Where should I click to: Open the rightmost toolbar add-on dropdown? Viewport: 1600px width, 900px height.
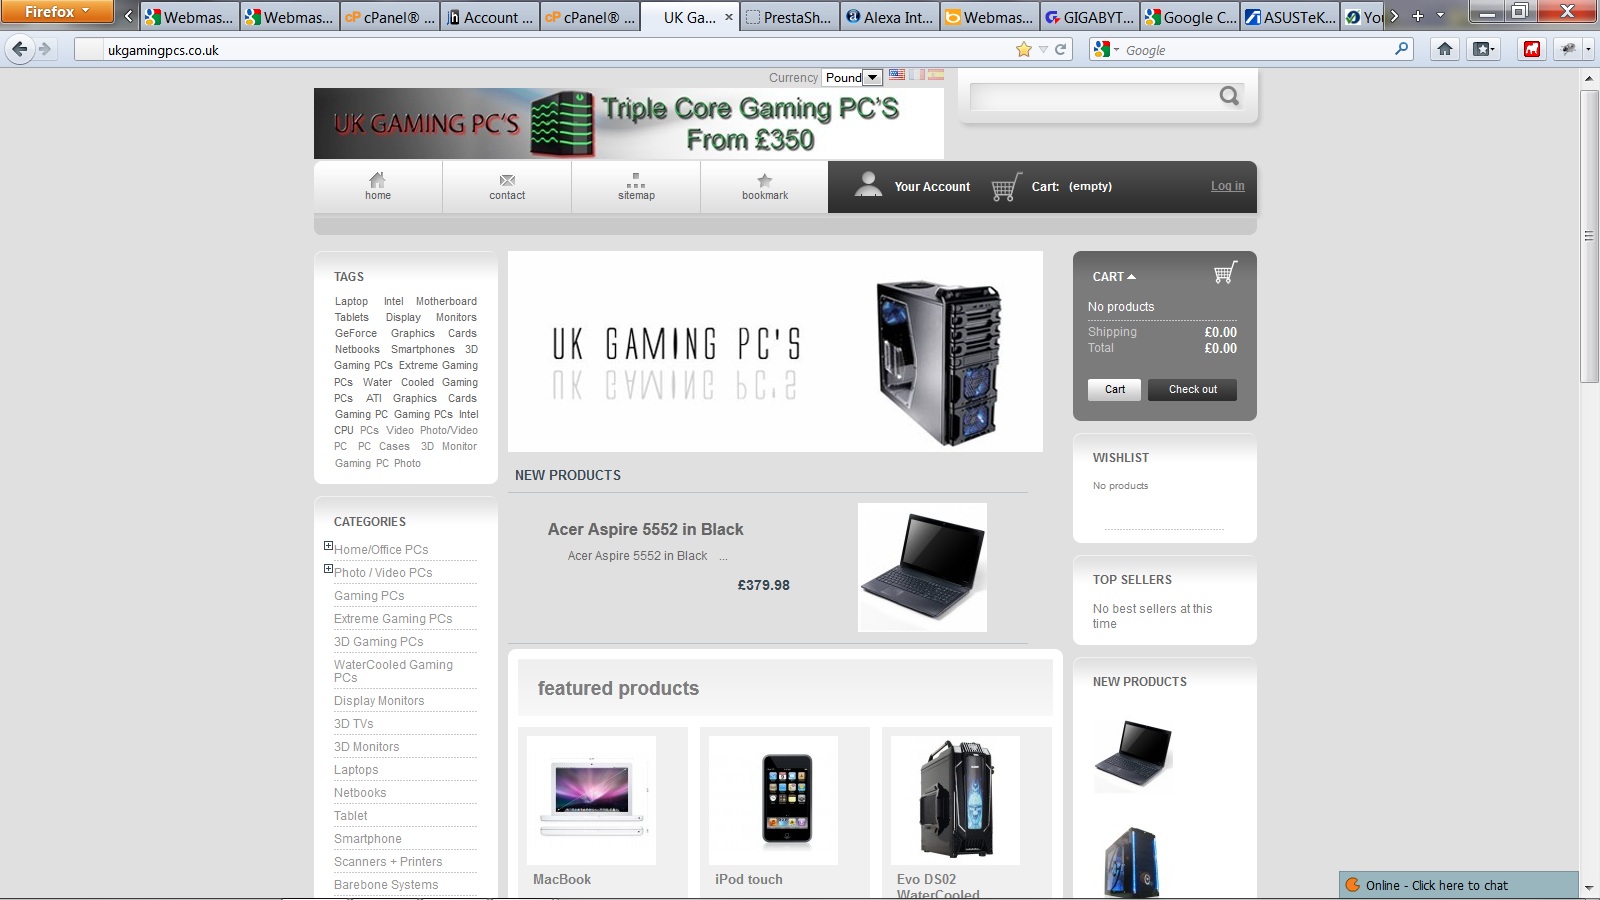click(x=1590, y=49)
